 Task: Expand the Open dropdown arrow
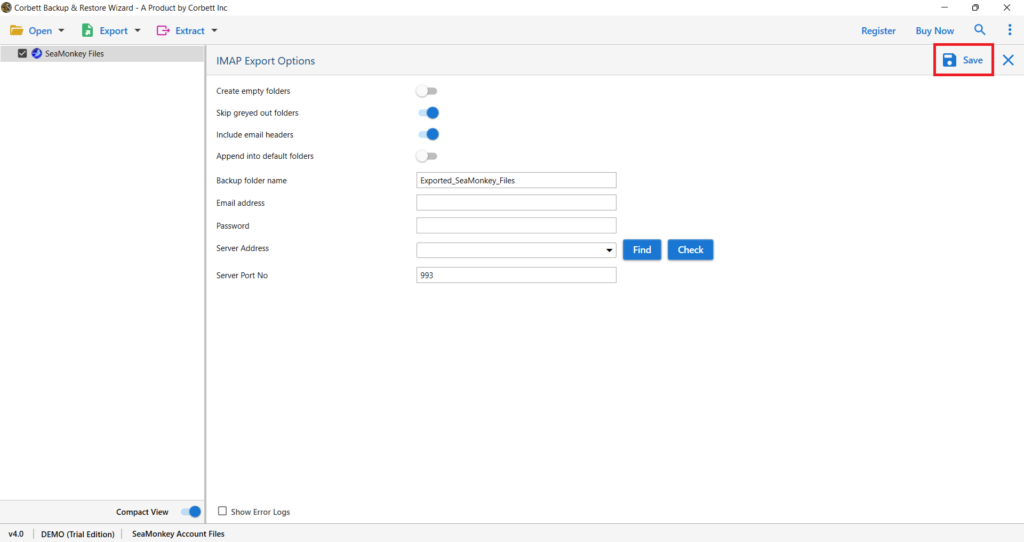(x=61, y=31)
